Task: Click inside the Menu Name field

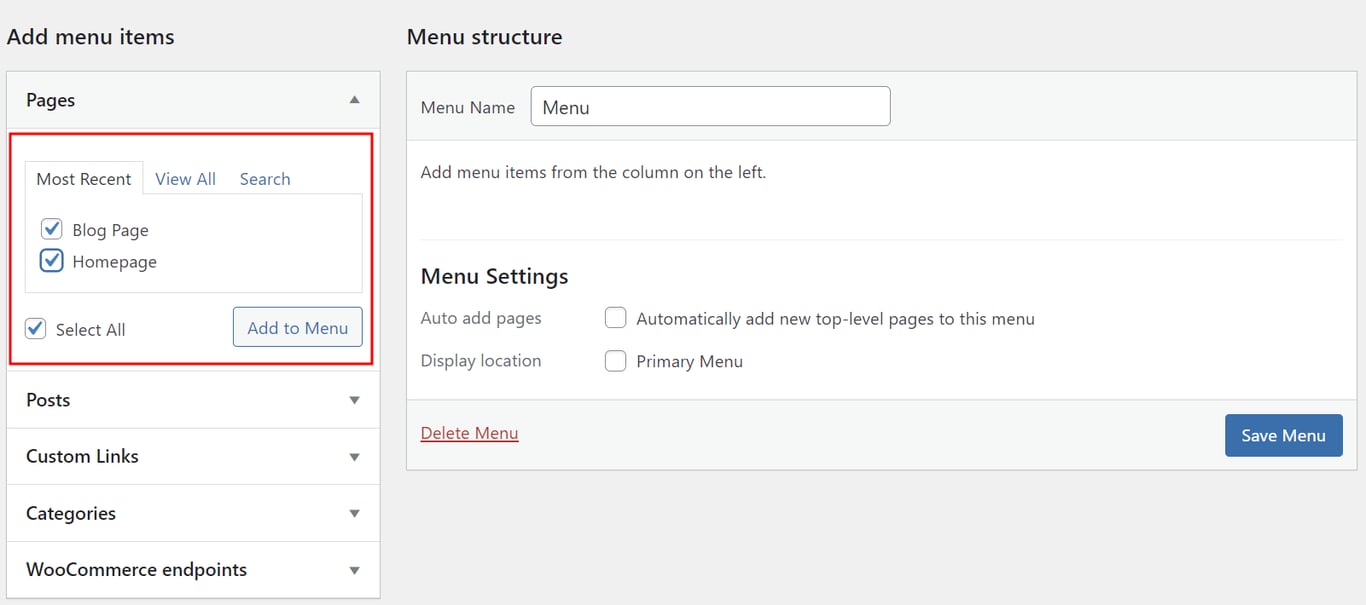Action: pos(710,106)
